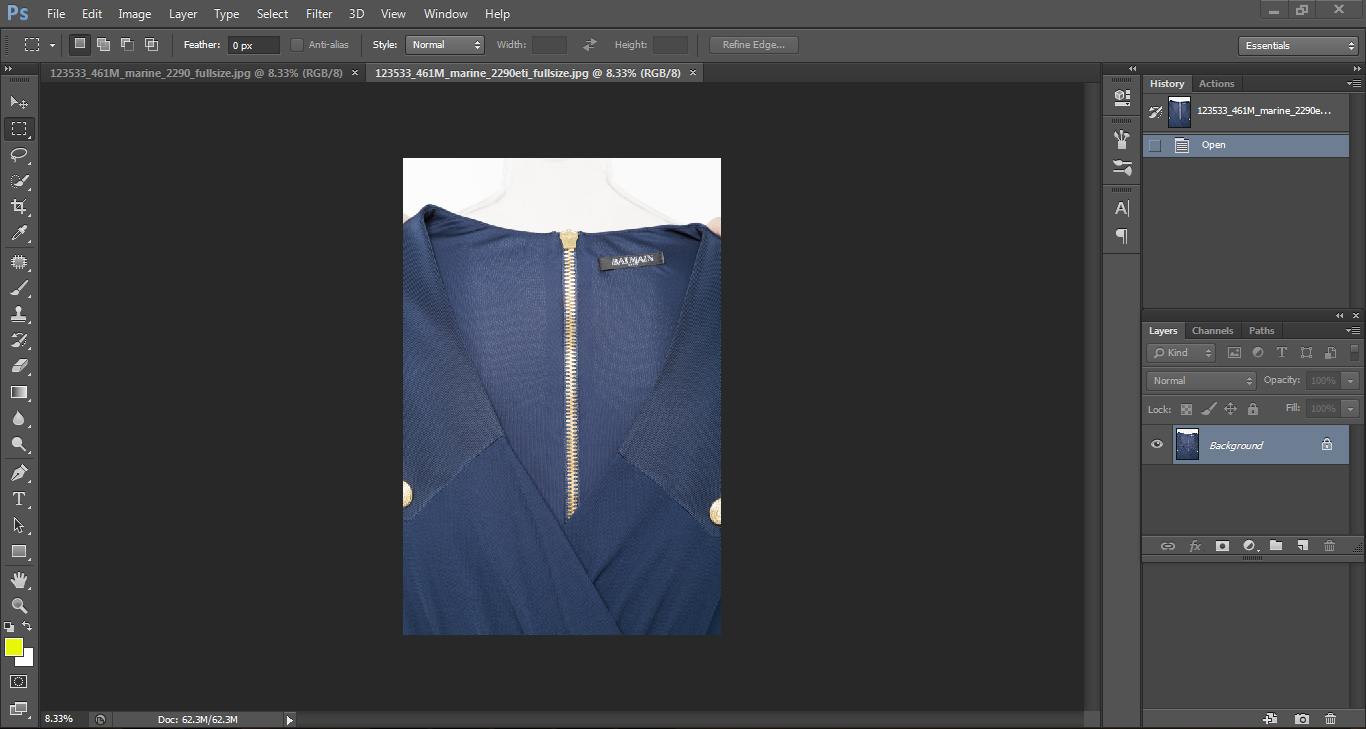The height and width of the screenshot is (729, 1366).
Task: Select the Hand tool
Action: click(x=19, y=580)
